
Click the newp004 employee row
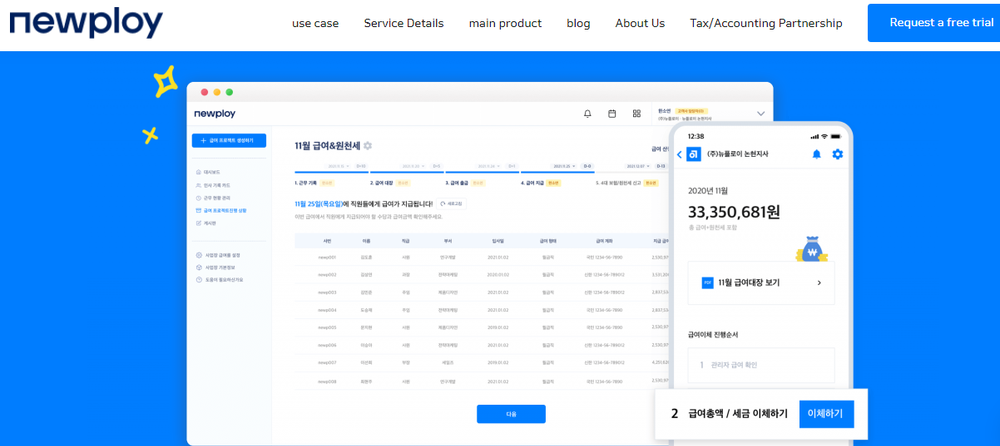click(x=482, y=310)
